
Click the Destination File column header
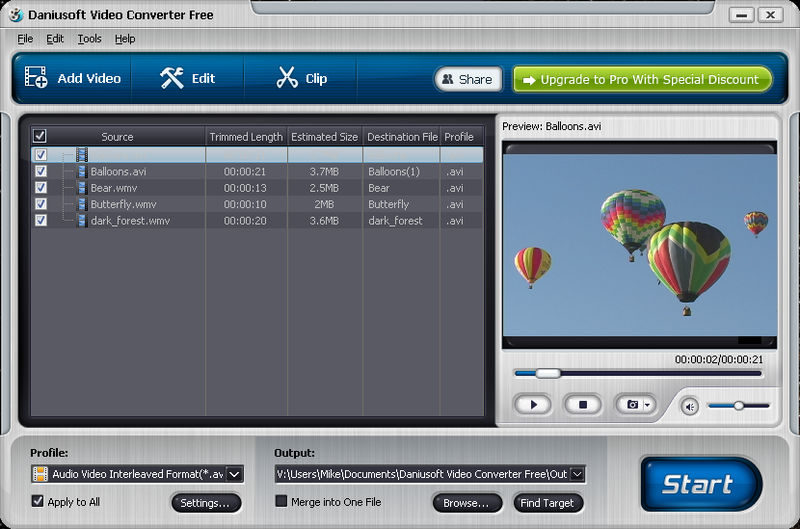click(402, 137)
